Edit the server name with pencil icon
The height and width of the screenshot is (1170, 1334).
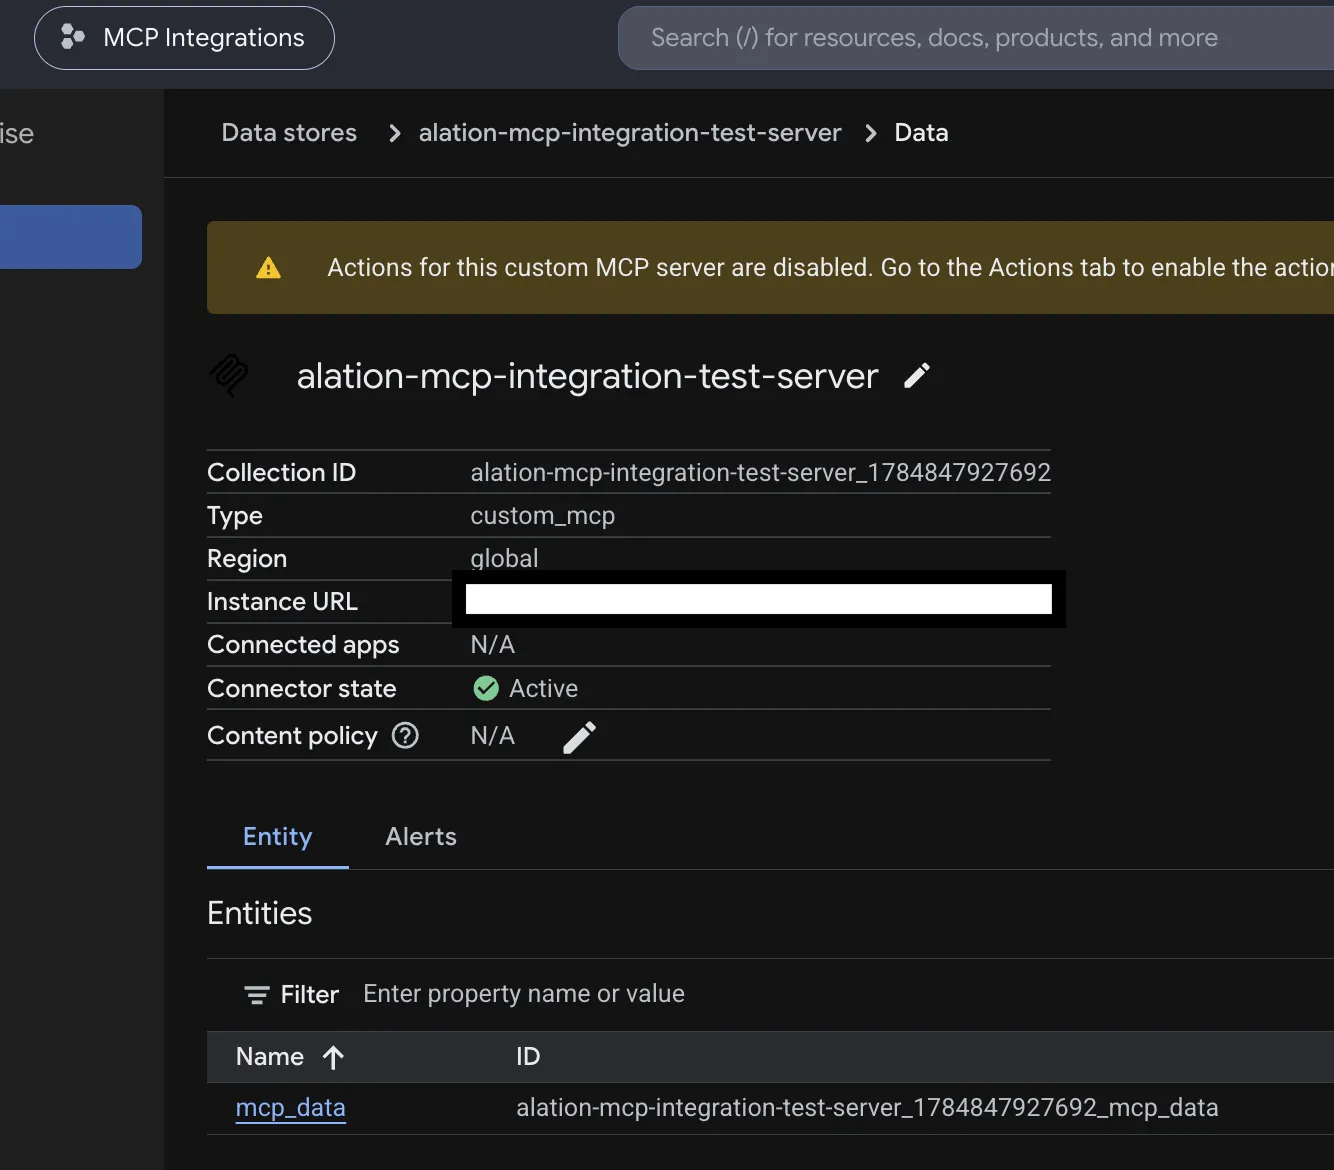(x=917, y=376)
